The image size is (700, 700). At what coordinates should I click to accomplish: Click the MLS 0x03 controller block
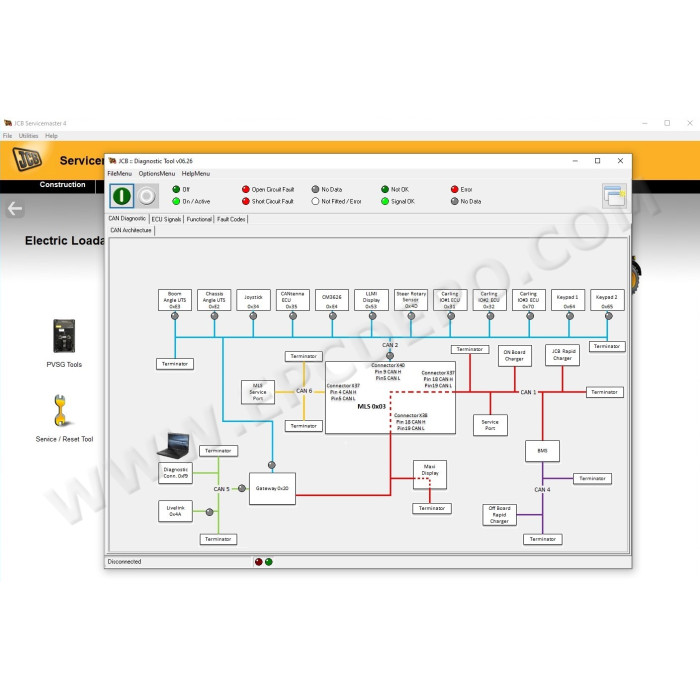[x=391, y=397]
